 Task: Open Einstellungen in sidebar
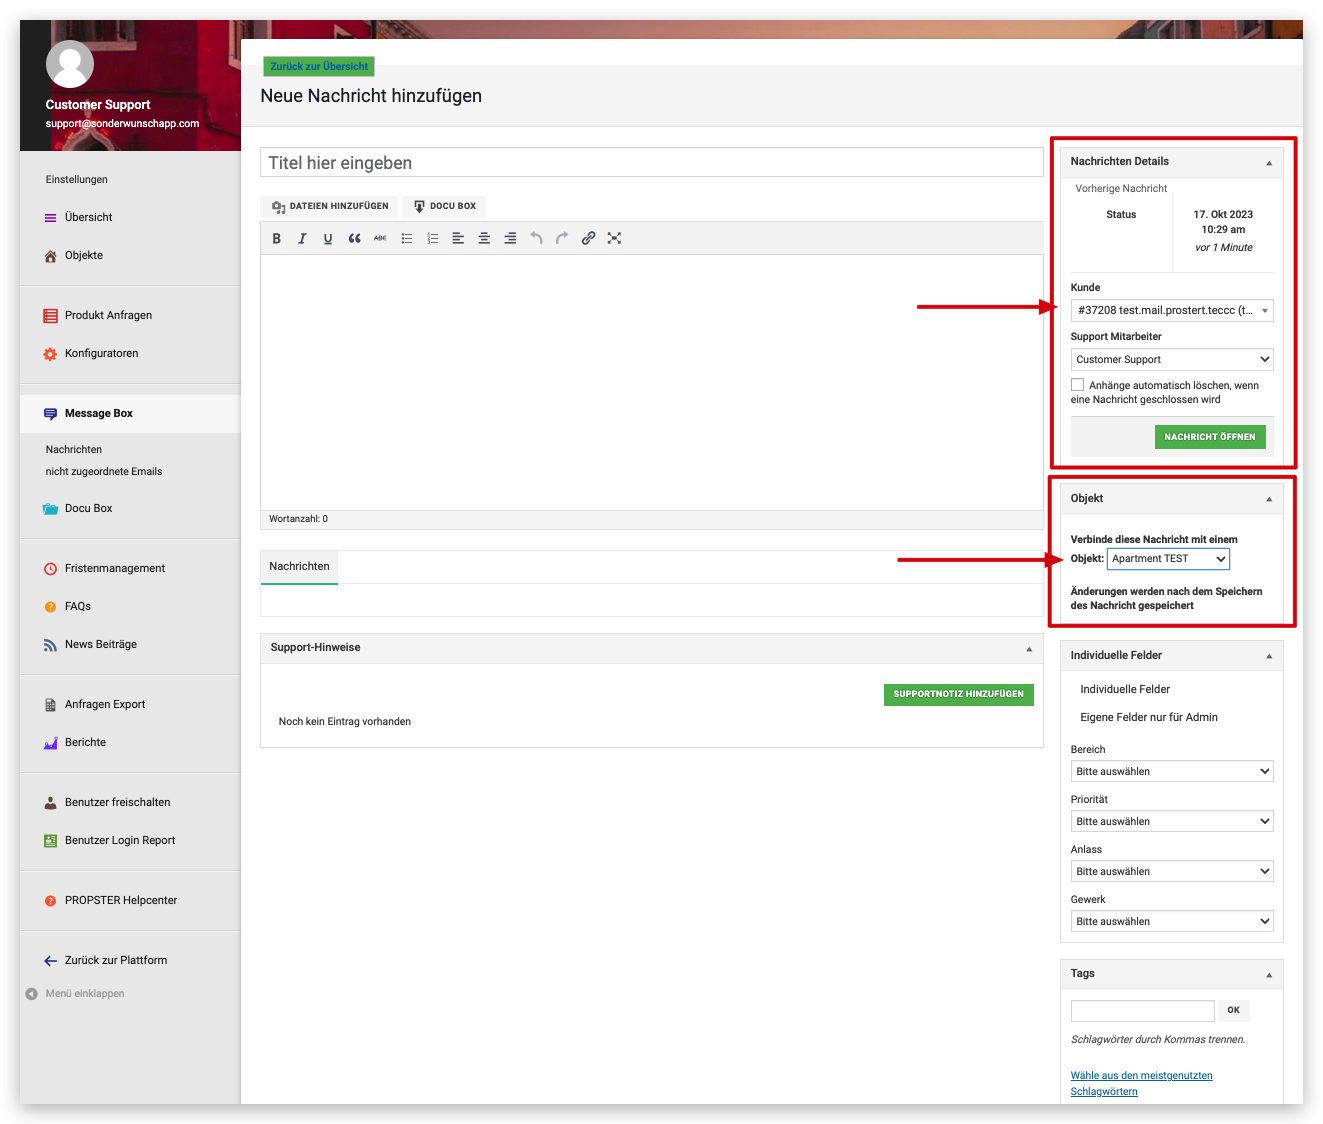click(x=77, y=180)
